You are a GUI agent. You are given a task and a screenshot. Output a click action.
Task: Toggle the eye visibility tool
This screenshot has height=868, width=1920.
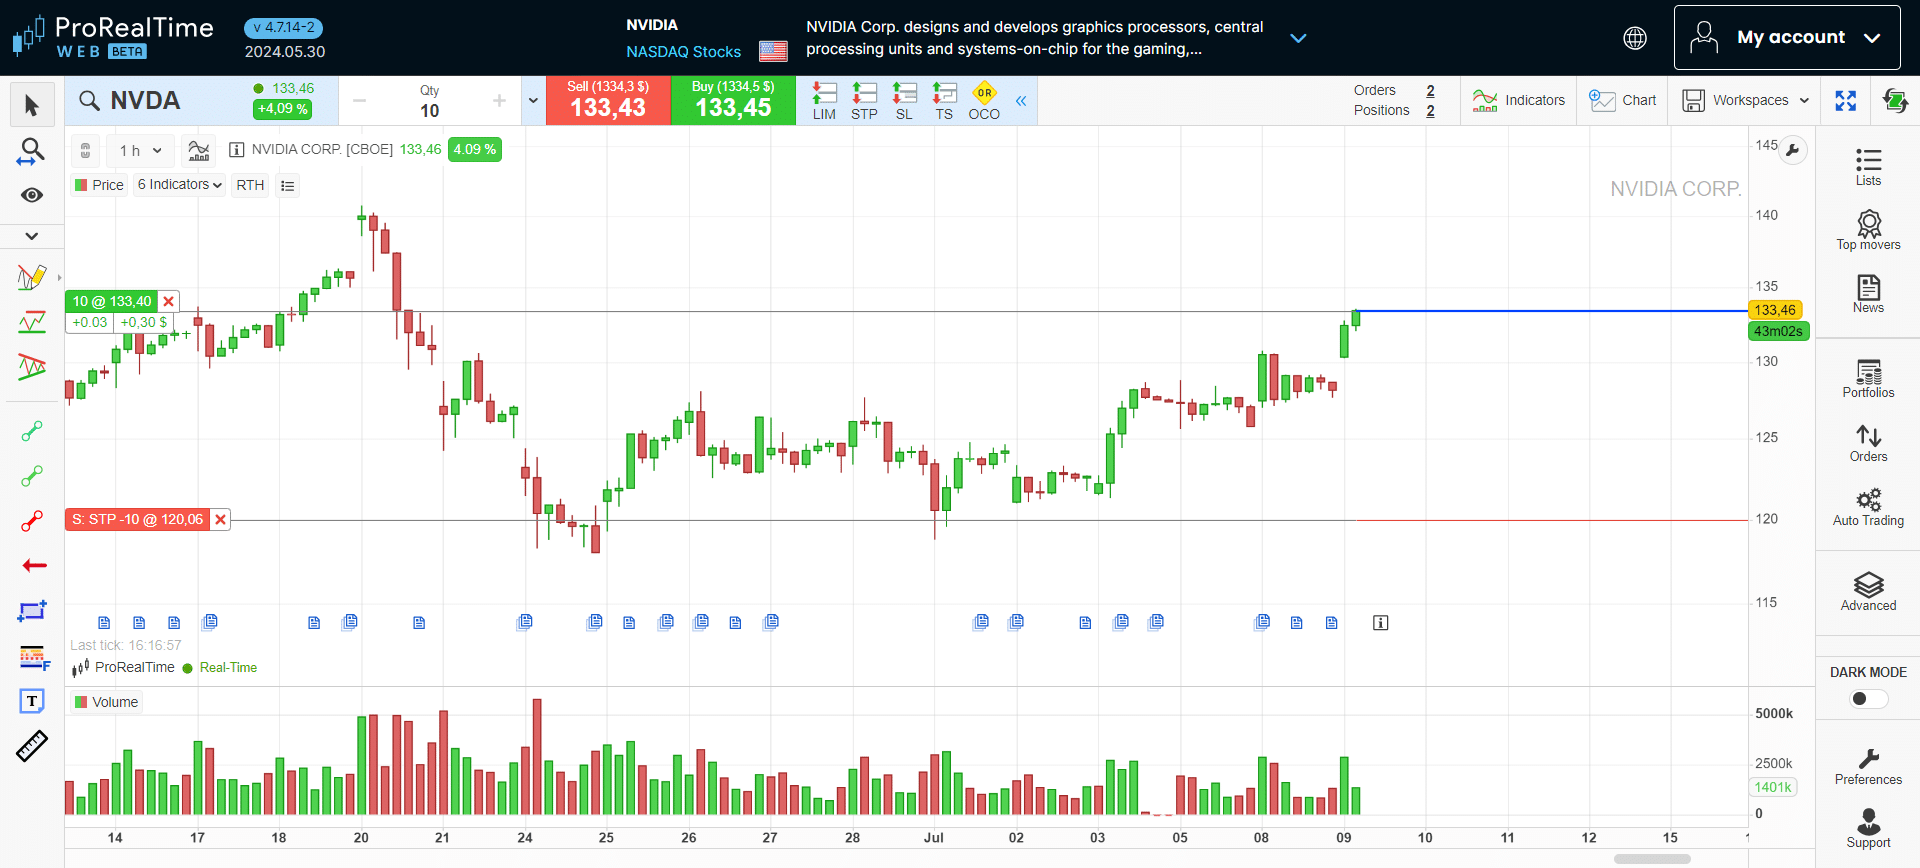[x=32, y=195]
